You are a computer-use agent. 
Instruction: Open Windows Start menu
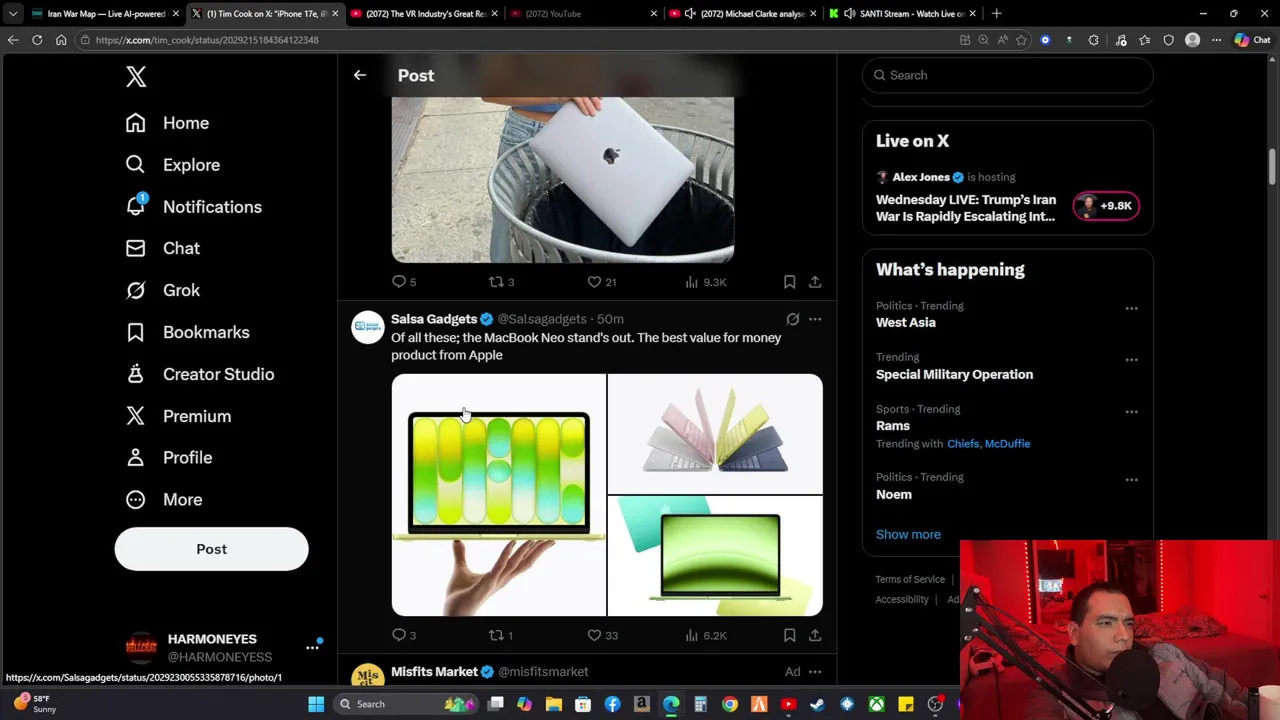click(x=316, y=704)
